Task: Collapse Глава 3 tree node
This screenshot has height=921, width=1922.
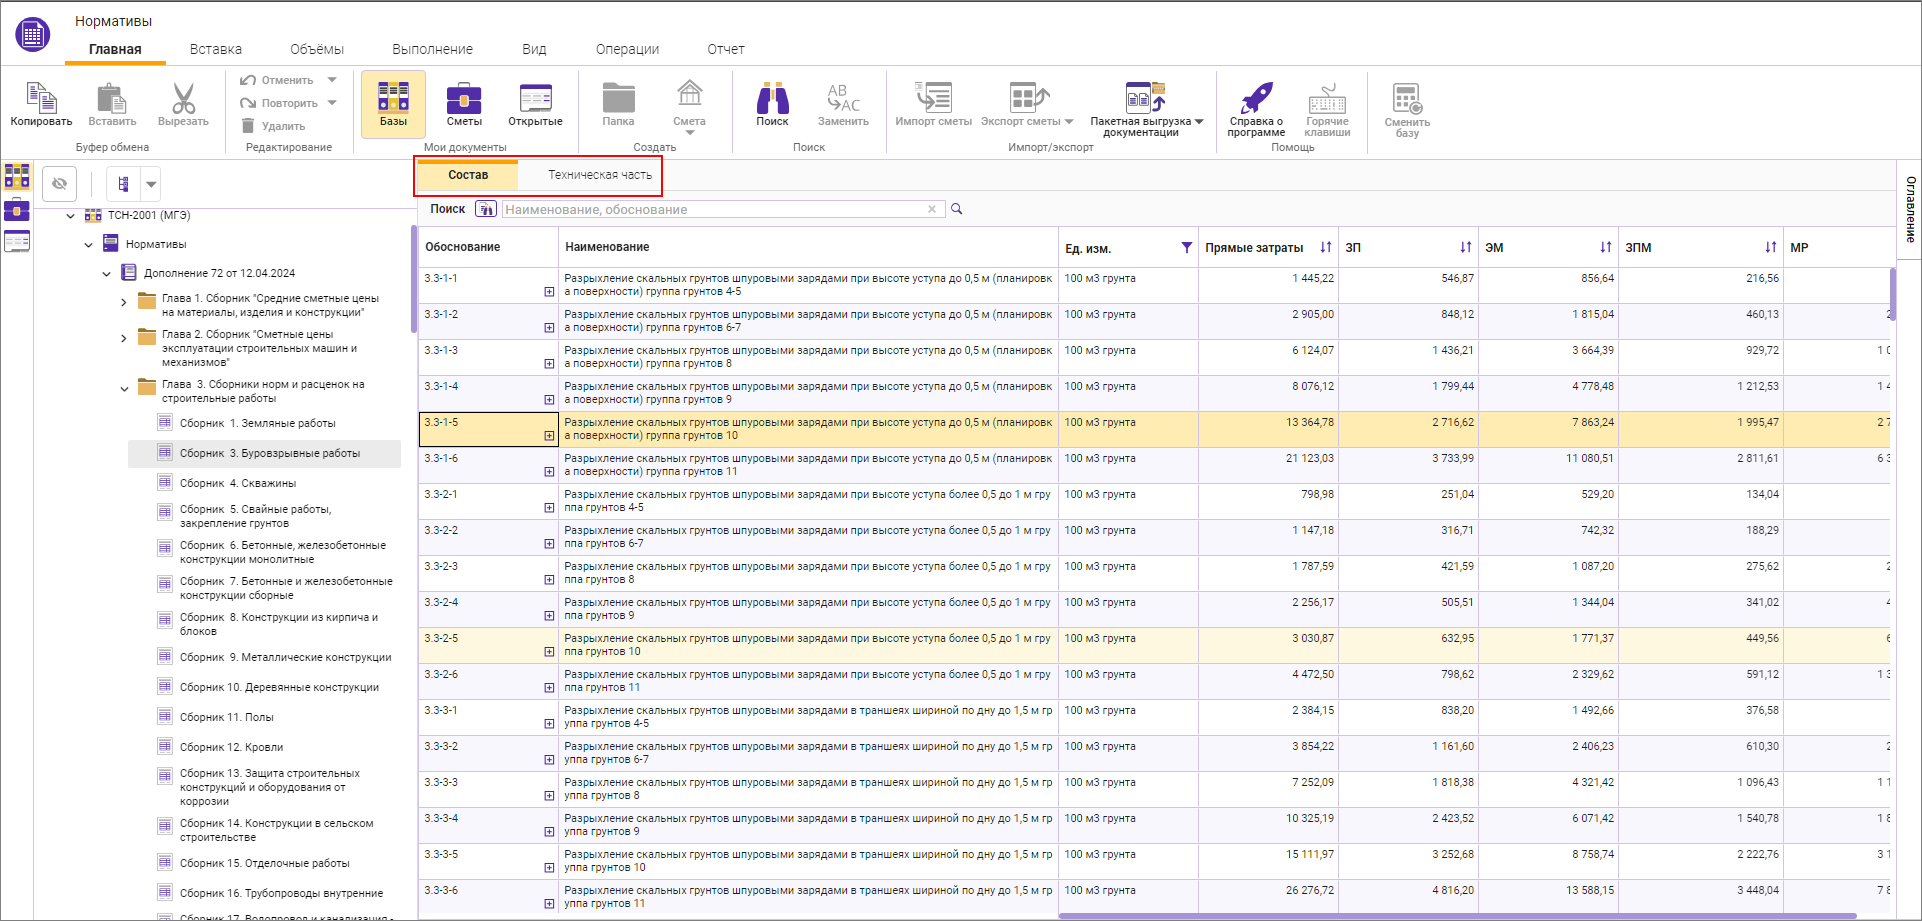Action: 124,388
